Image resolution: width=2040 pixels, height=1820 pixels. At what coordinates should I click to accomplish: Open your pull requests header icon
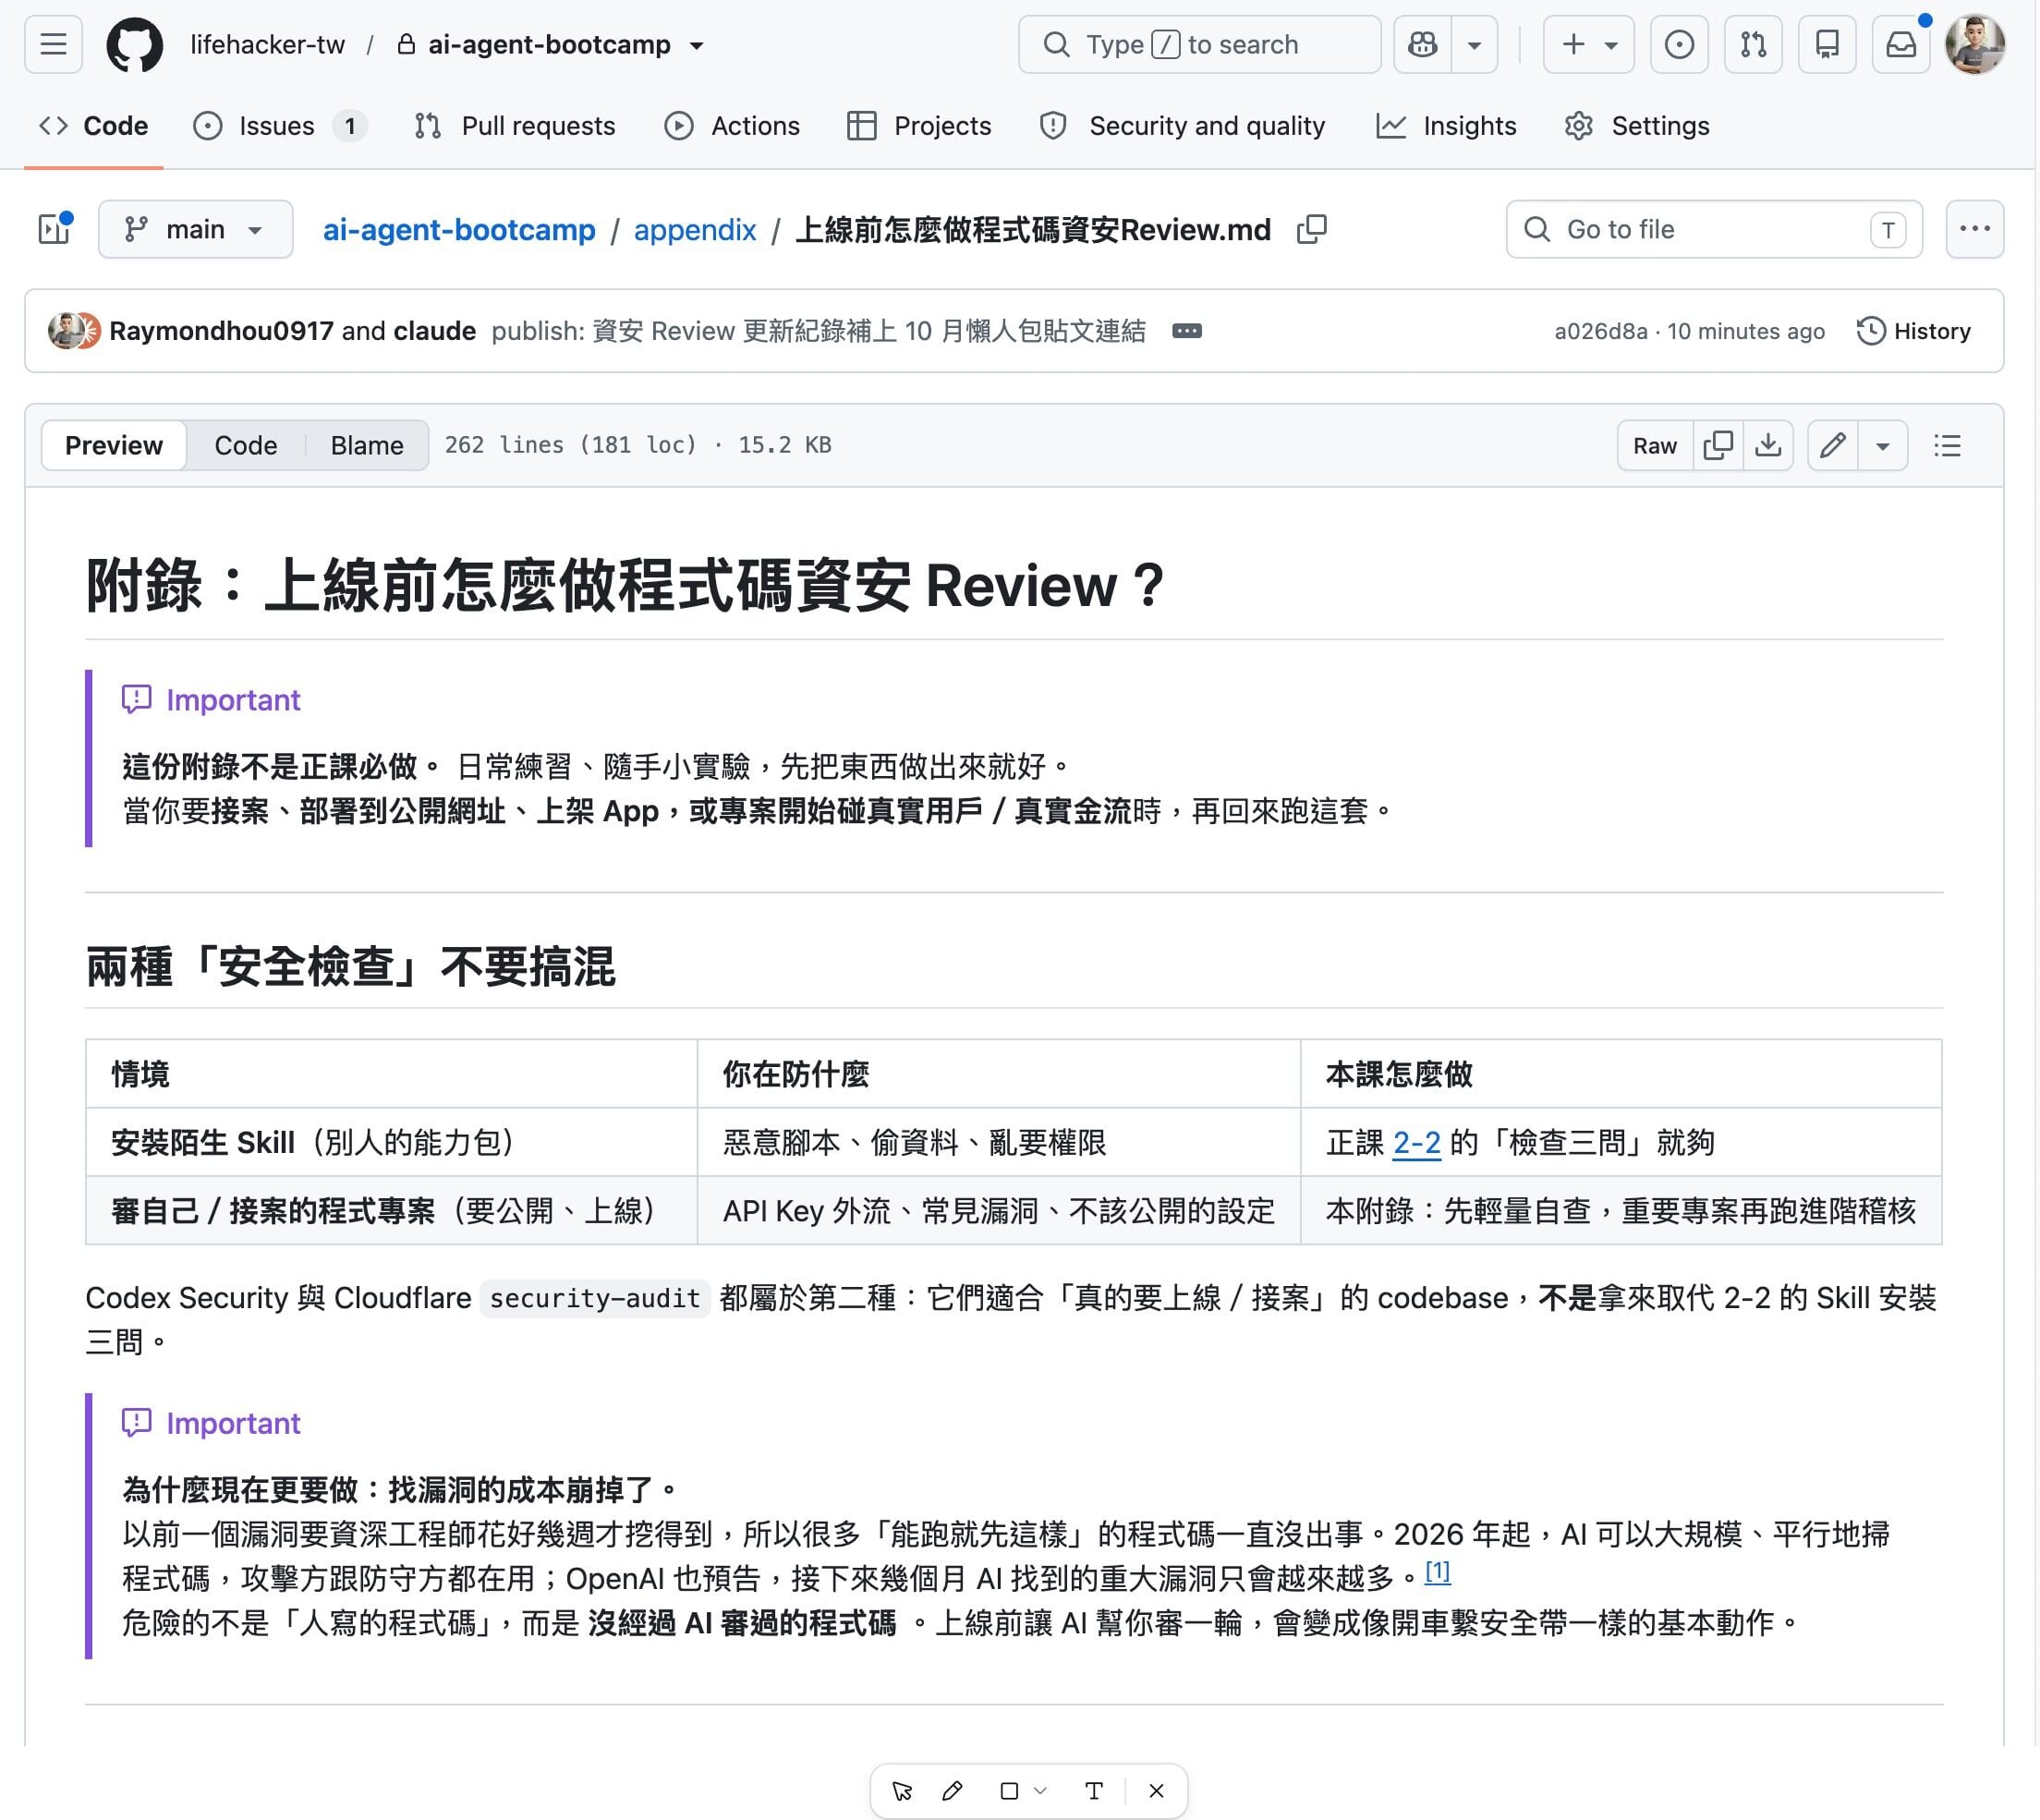pyautogui.click(x=1753, y=44)
